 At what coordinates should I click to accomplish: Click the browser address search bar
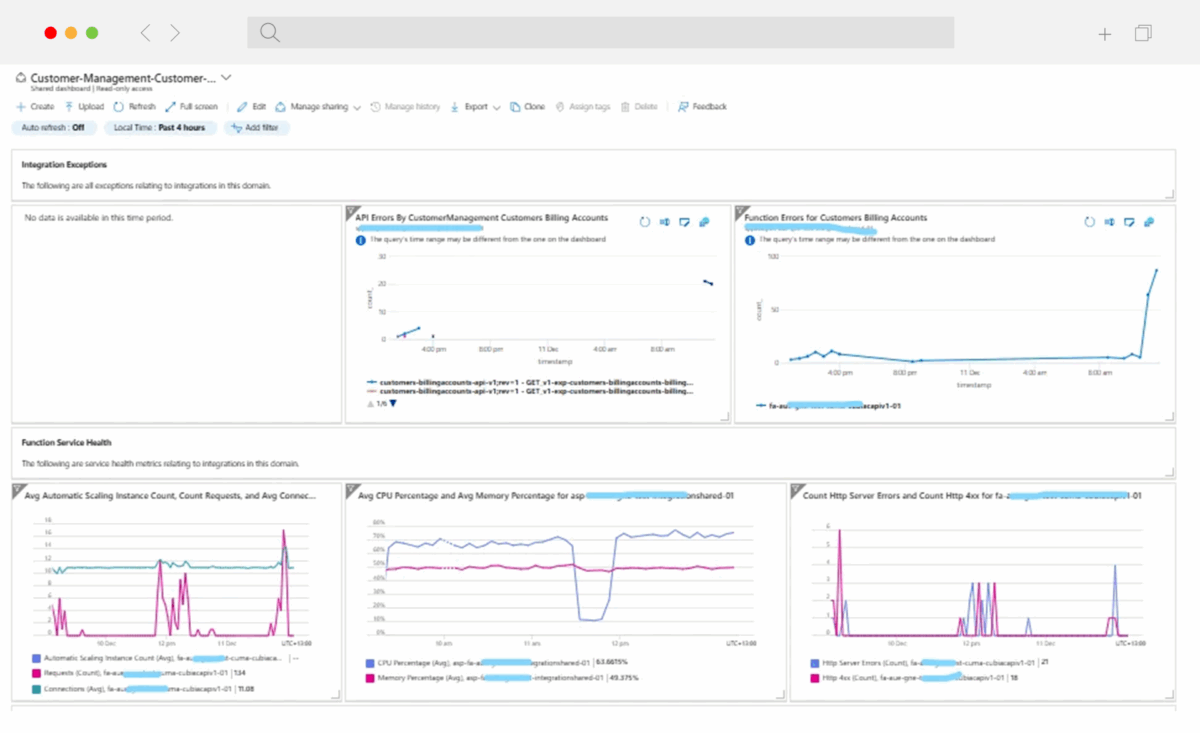tap(600, 33)
